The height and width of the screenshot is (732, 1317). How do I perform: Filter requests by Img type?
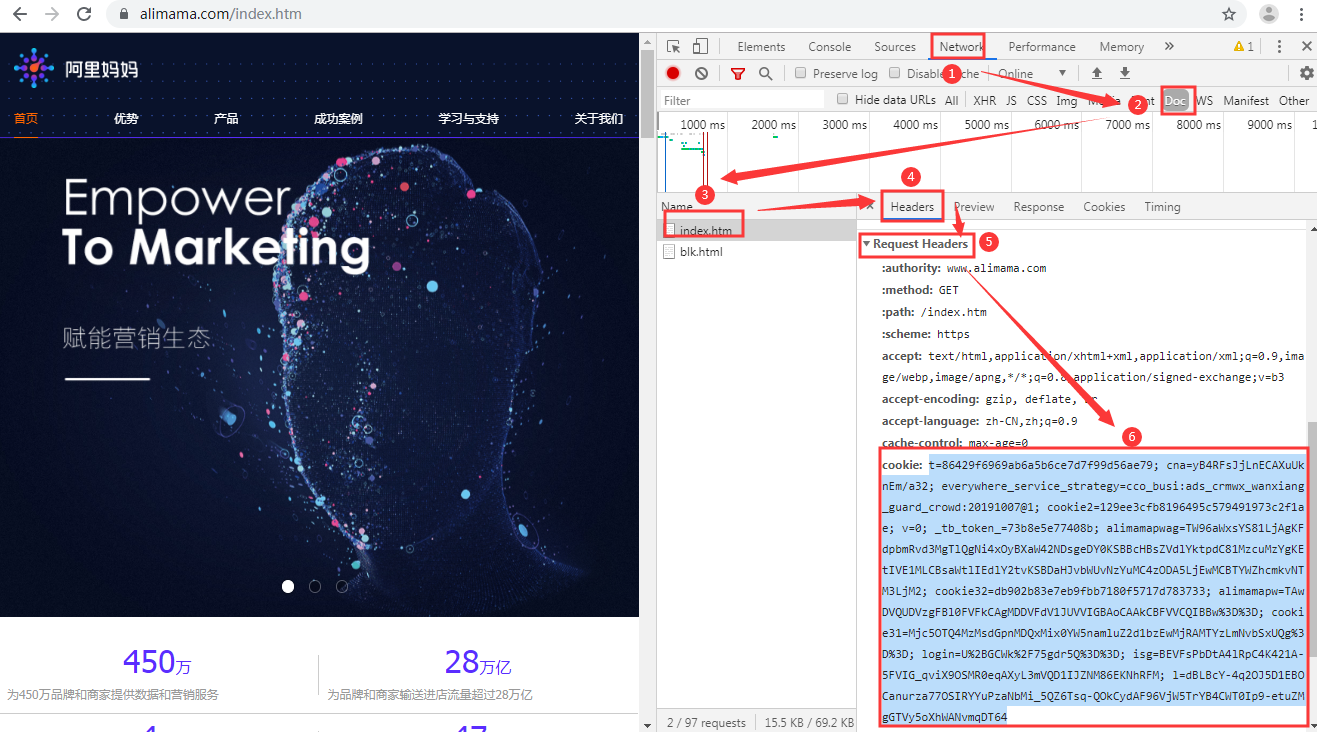click(1067, 100)
